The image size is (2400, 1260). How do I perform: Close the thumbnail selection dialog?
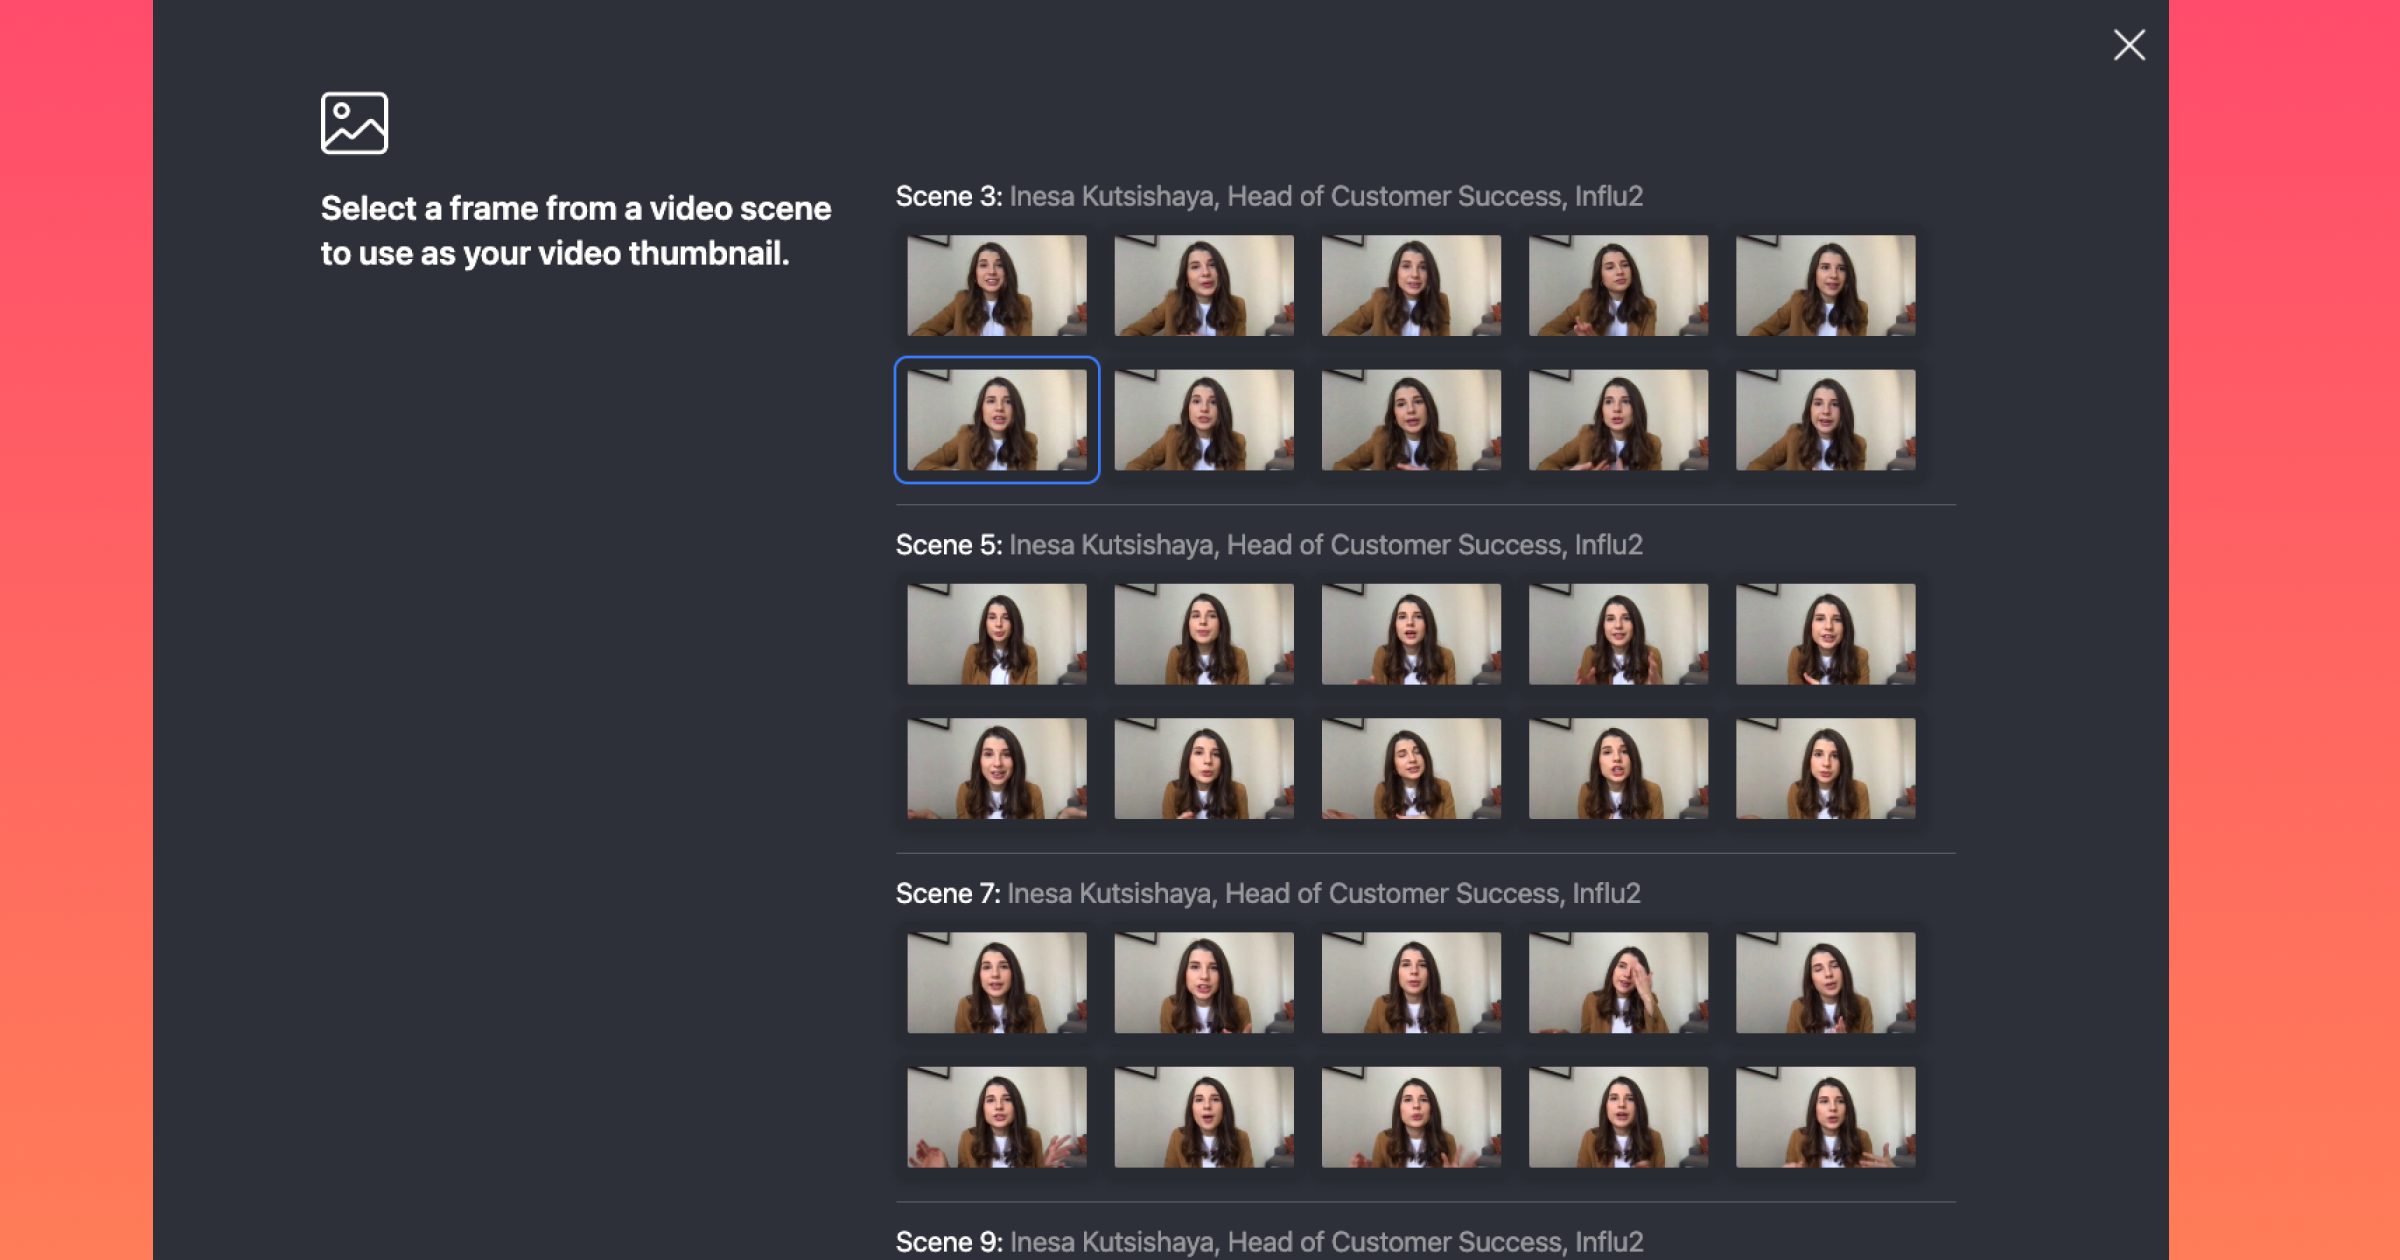coord(2129,45)
